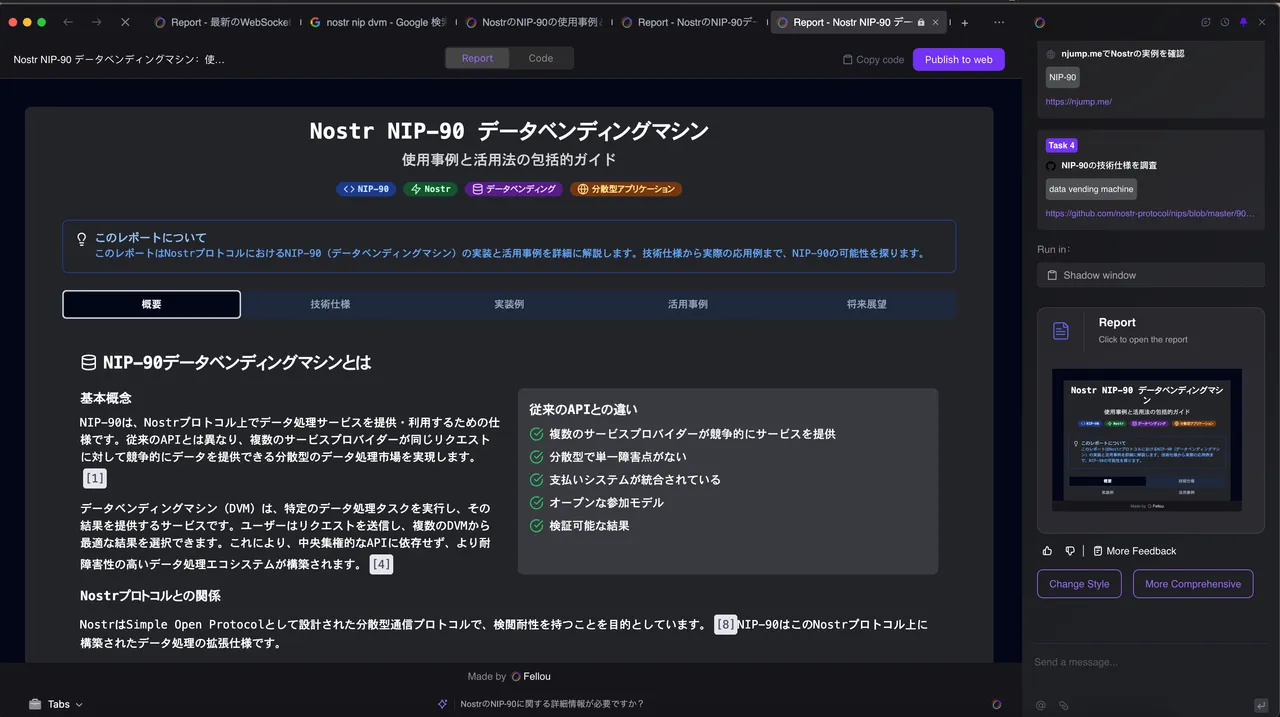The image size is (1280, 717).
Task: Click the green Nostr tag badge
Action: click(x=431, y=188)
